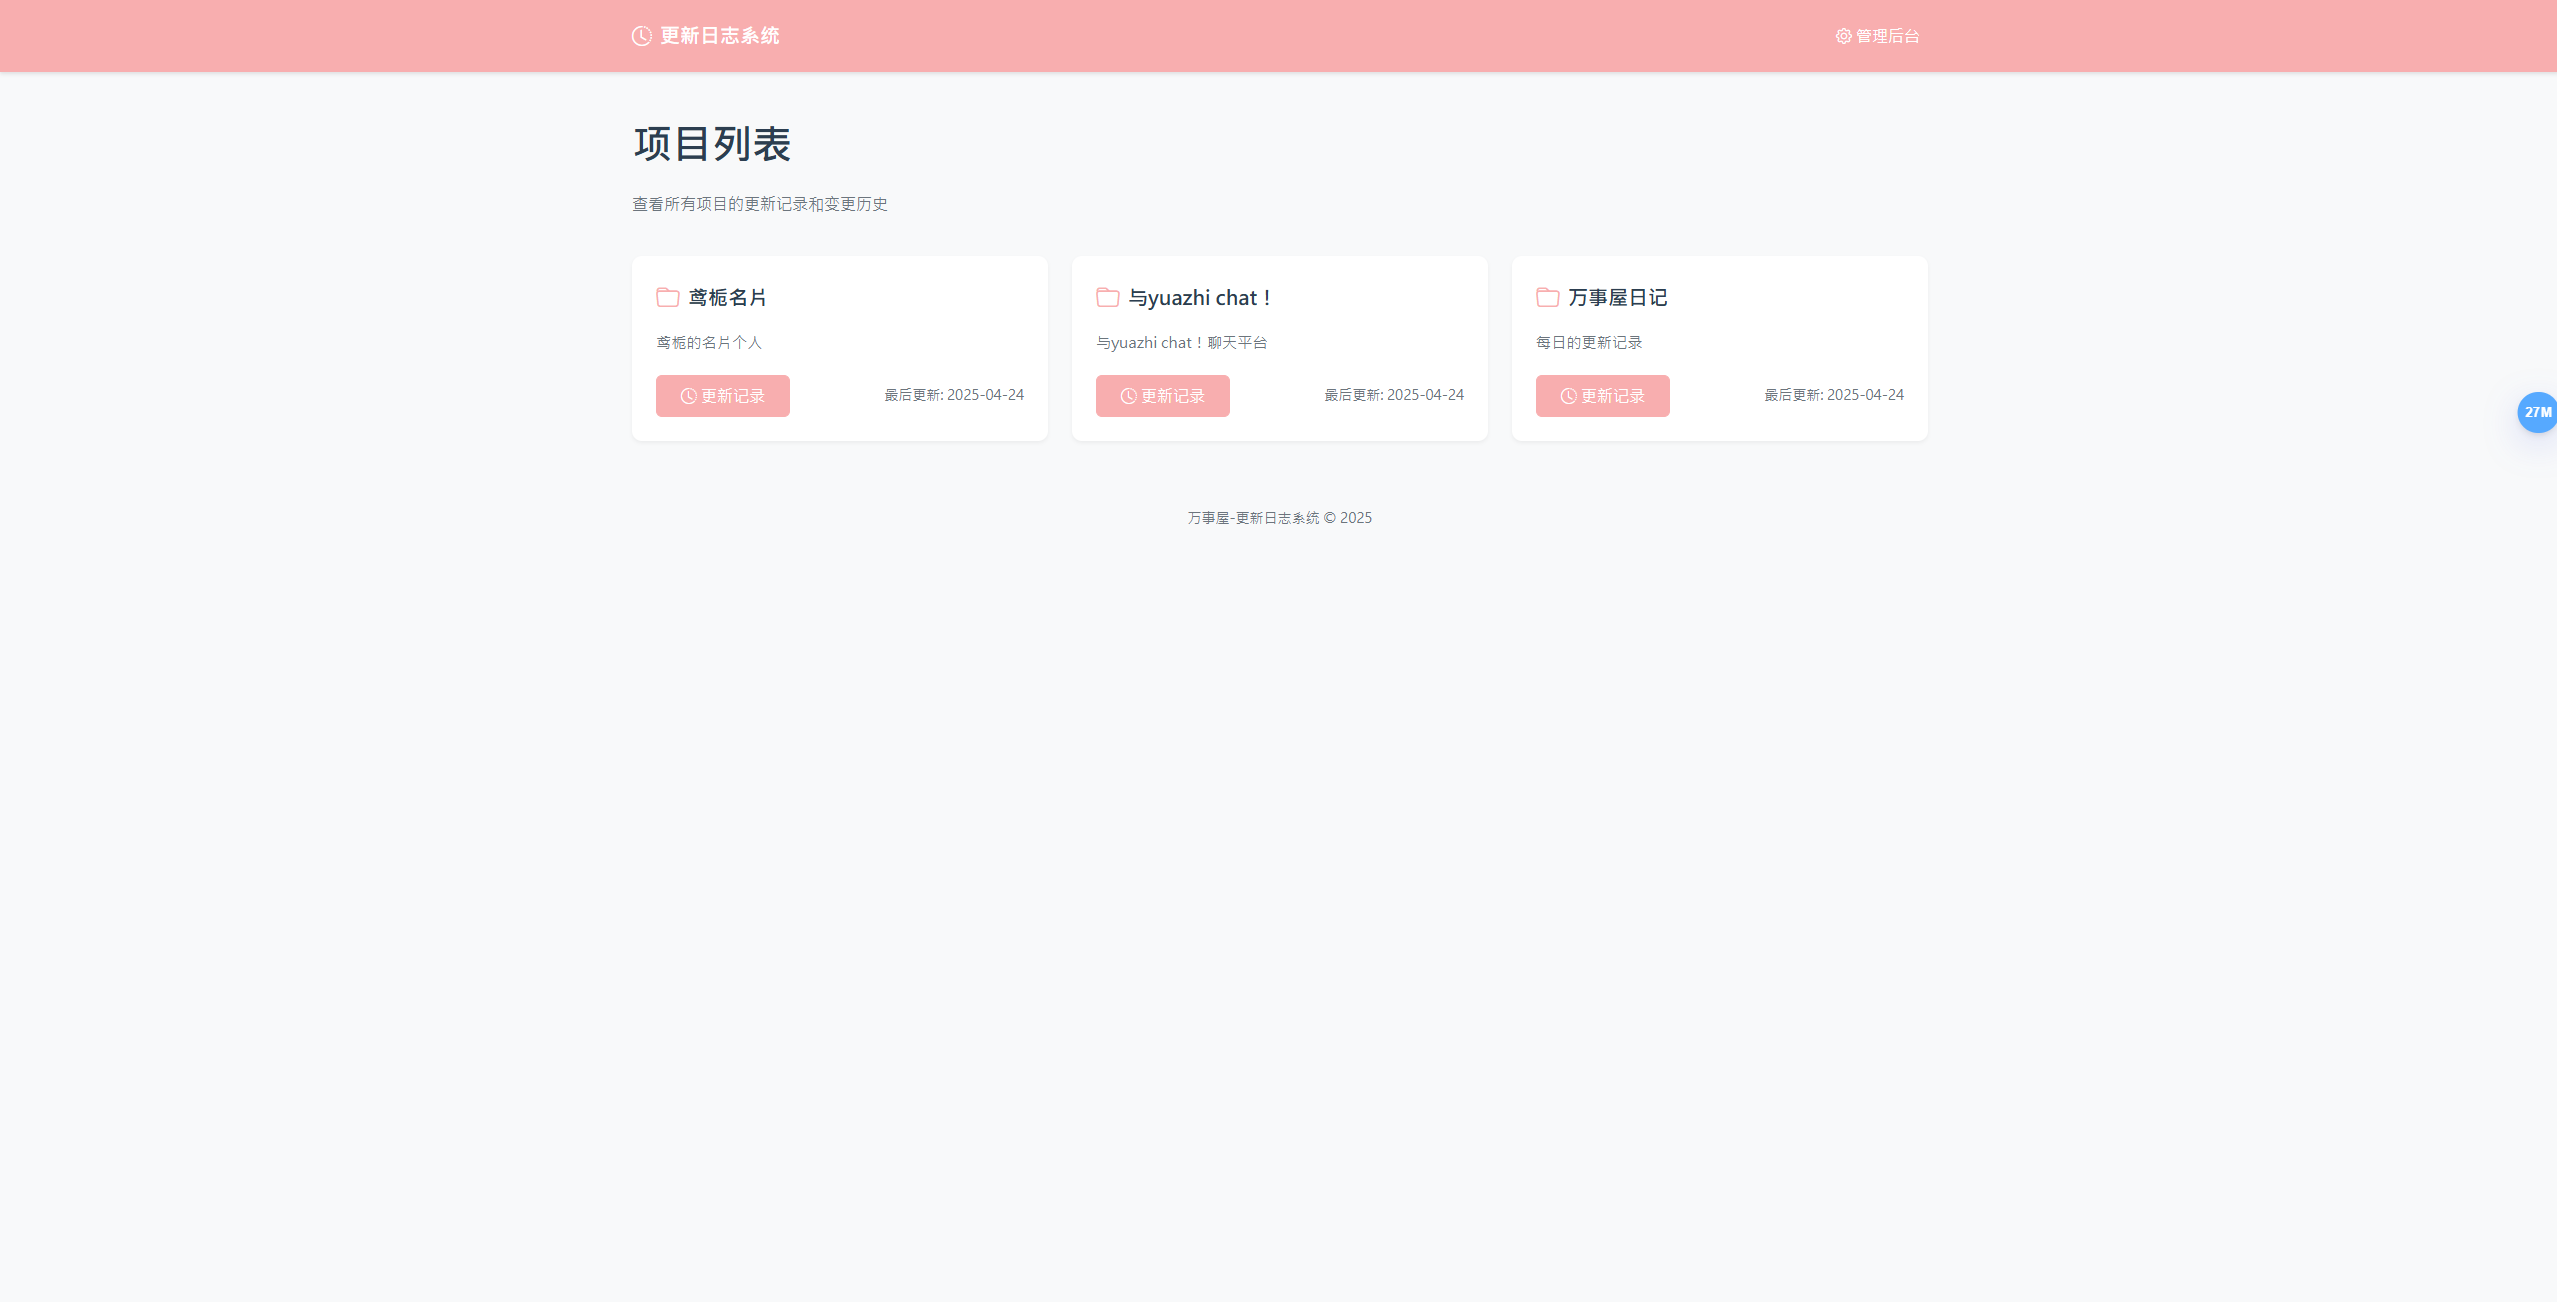Viewport: 2557px width, 1302px height.
Task: Click the 鸢栀名片 card title
Action: coord(727,297)
